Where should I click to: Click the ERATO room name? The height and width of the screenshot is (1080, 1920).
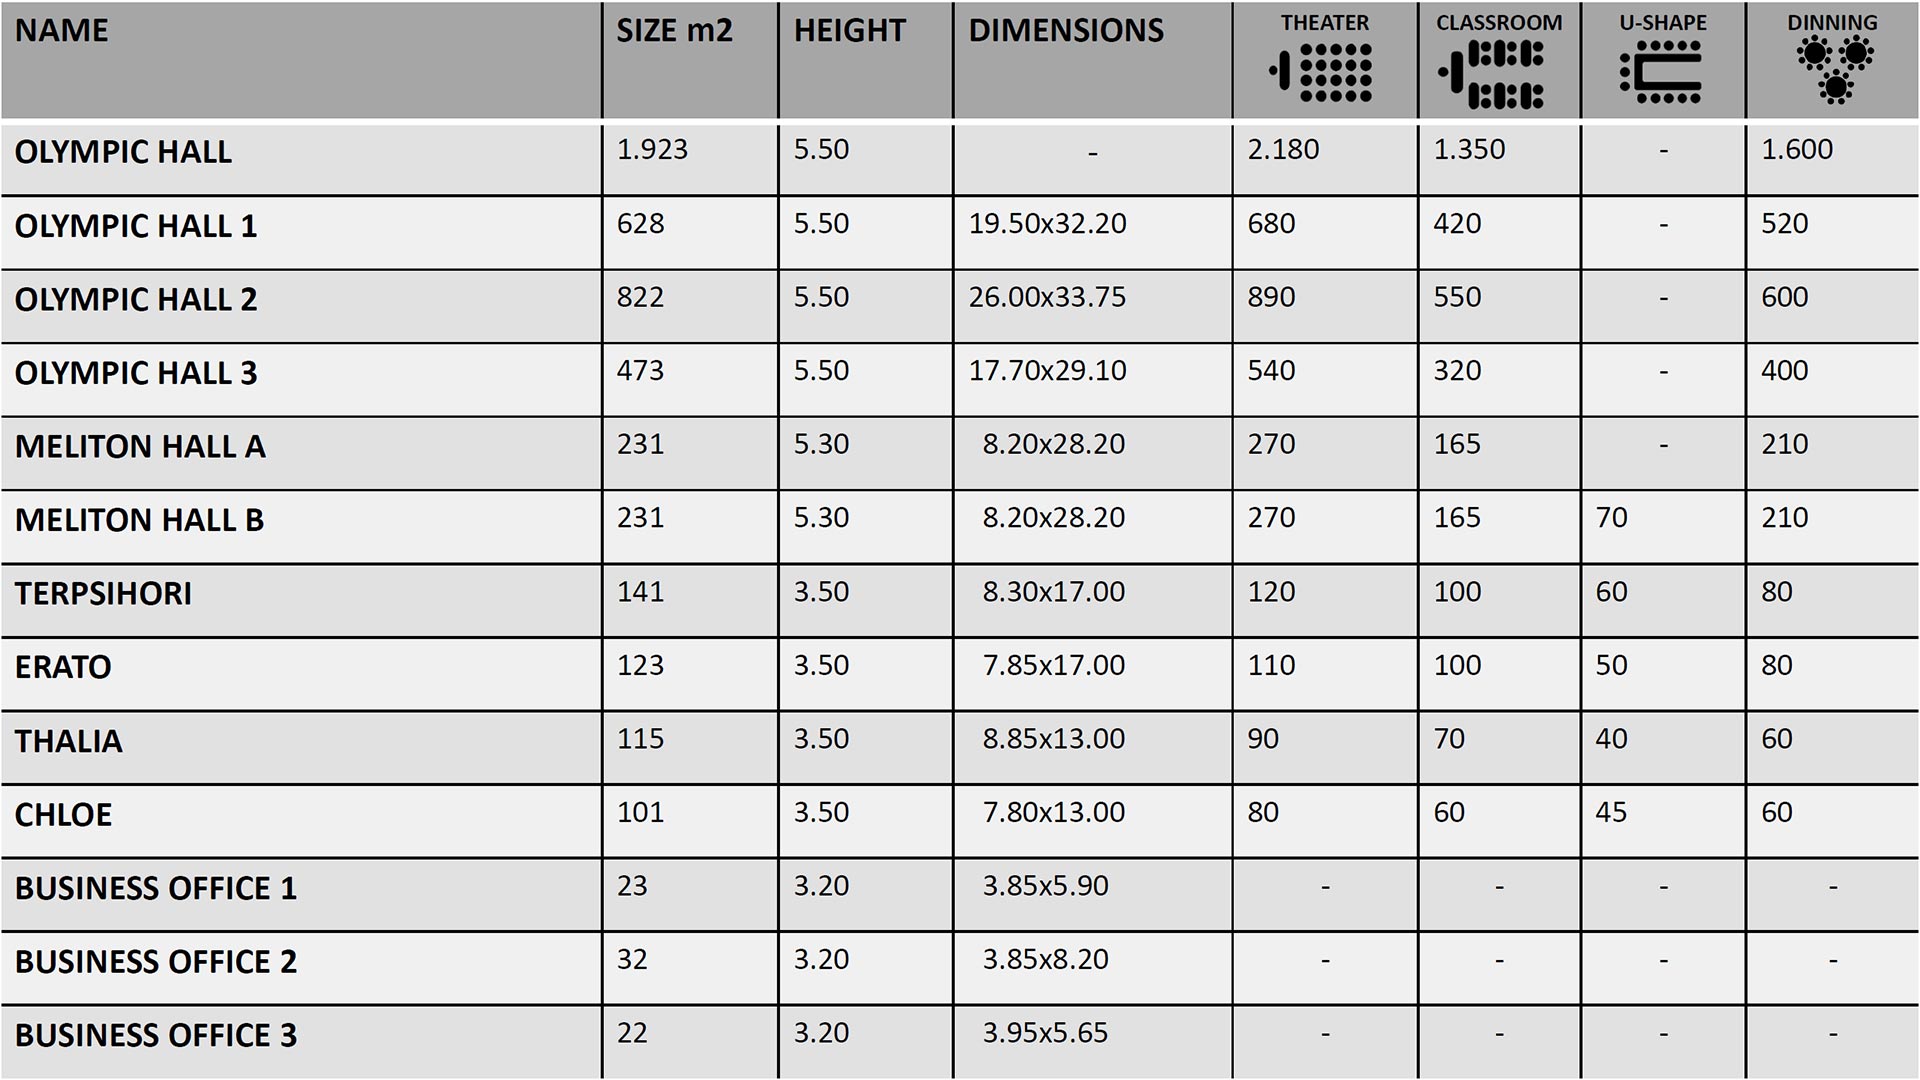pyautogui.click(x=63, y=667)
